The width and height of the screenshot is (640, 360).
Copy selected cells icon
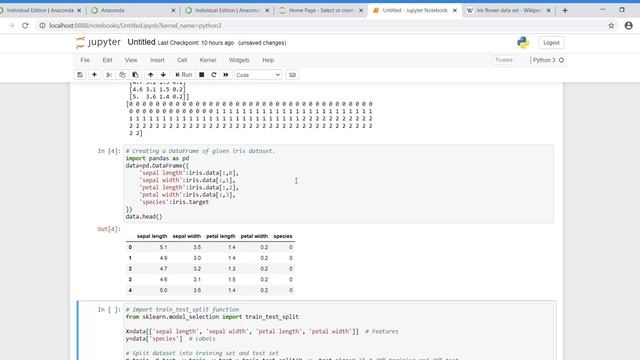tap(122, 75)
